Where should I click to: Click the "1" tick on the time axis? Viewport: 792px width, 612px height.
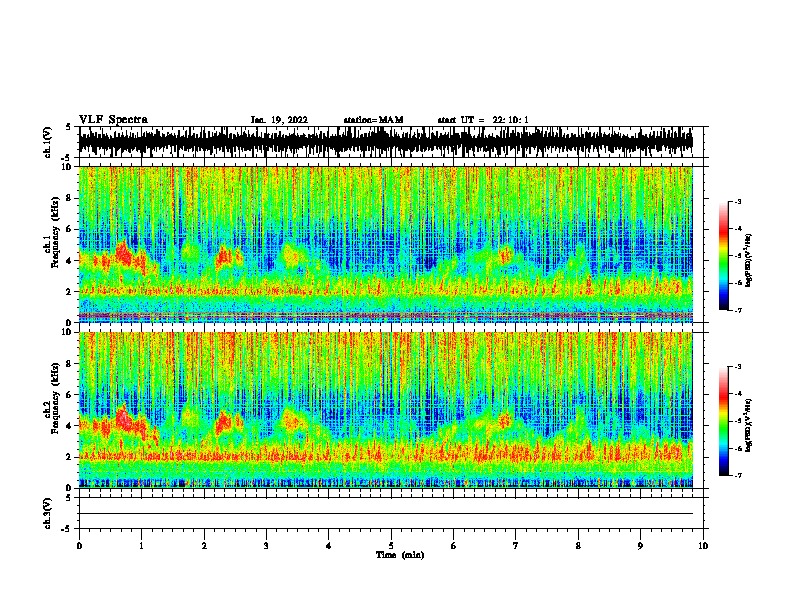141,546
